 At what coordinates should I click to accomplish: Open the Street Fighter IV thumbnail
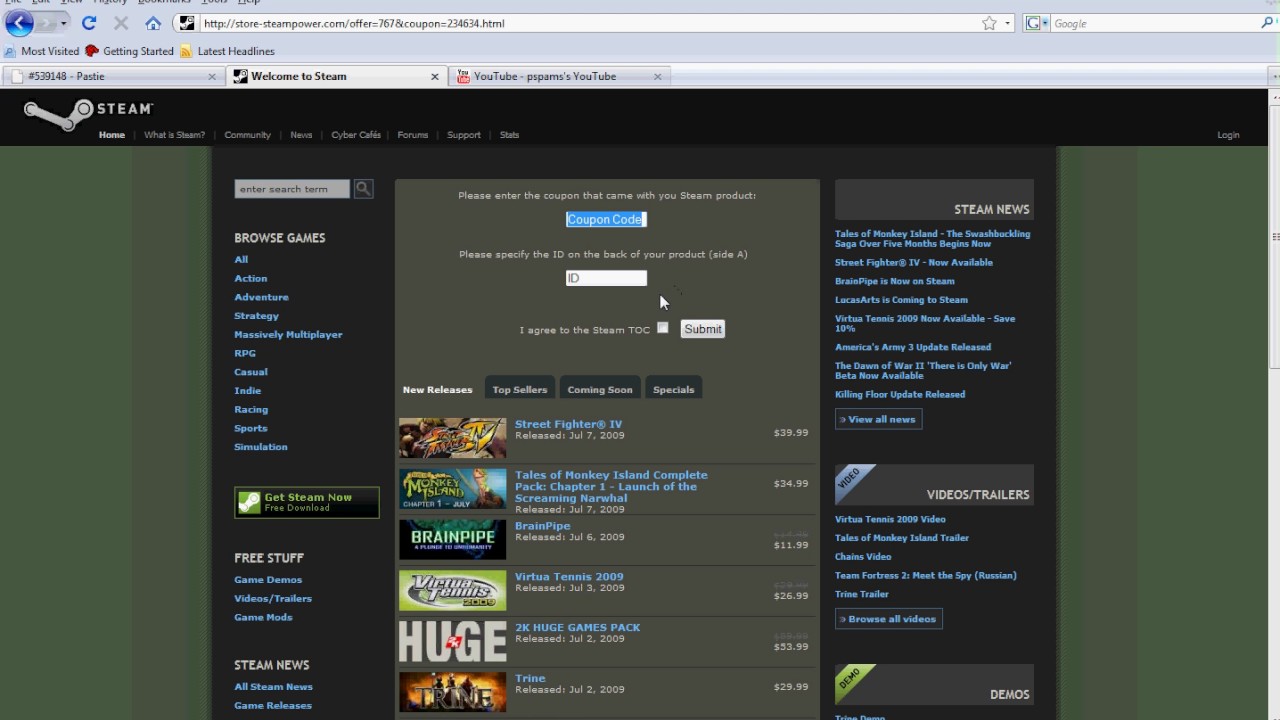coord(452,437)
